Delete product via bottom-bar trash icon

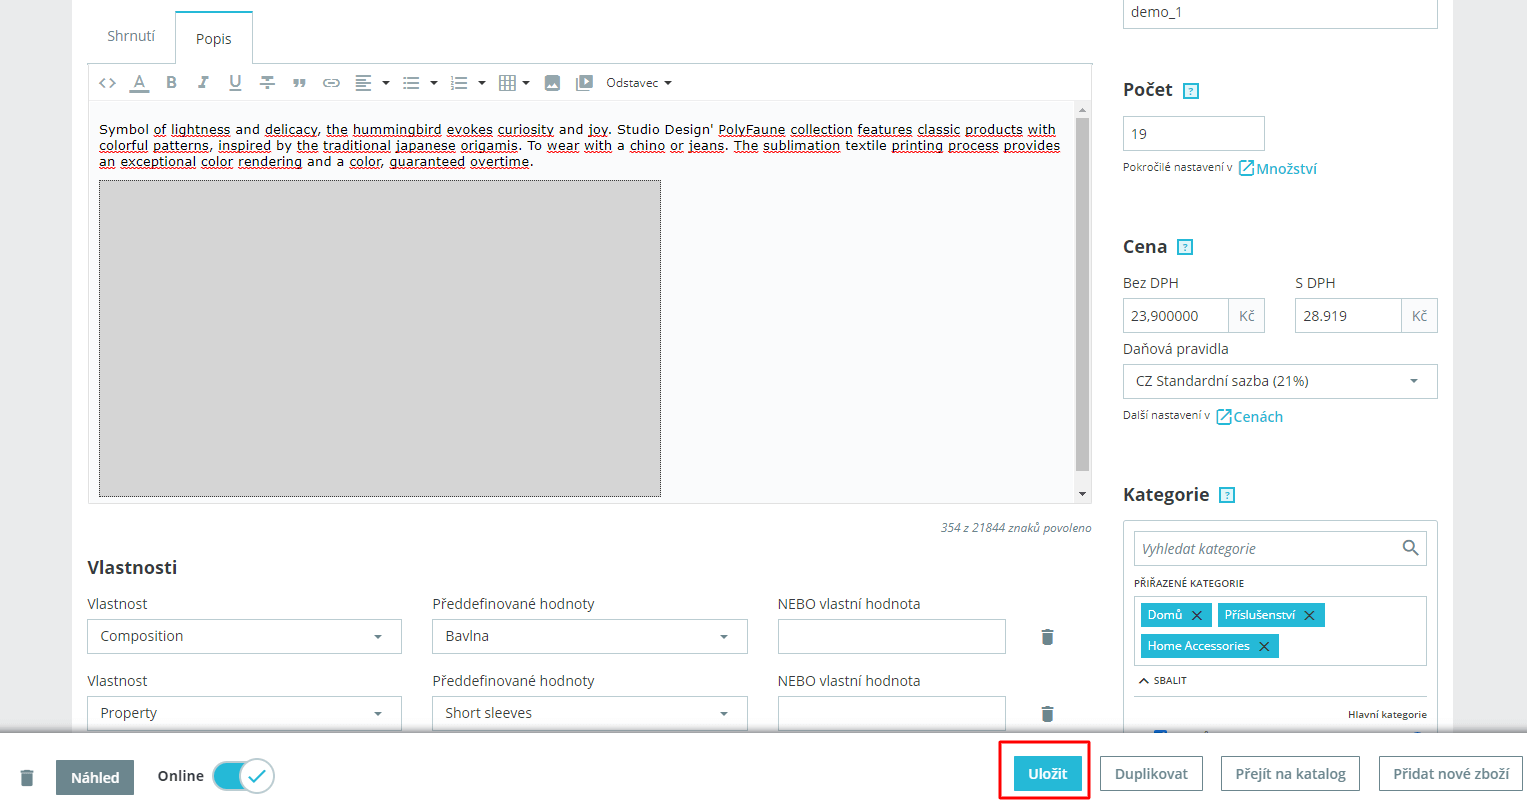tap(27, 777)
